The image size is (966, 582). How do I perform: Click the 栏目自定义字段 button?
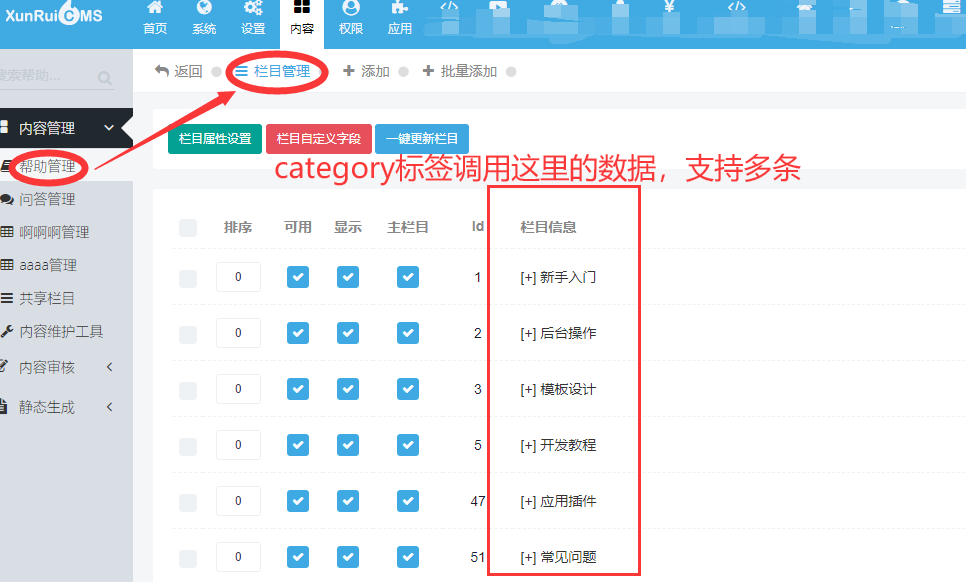coord(319,139)
